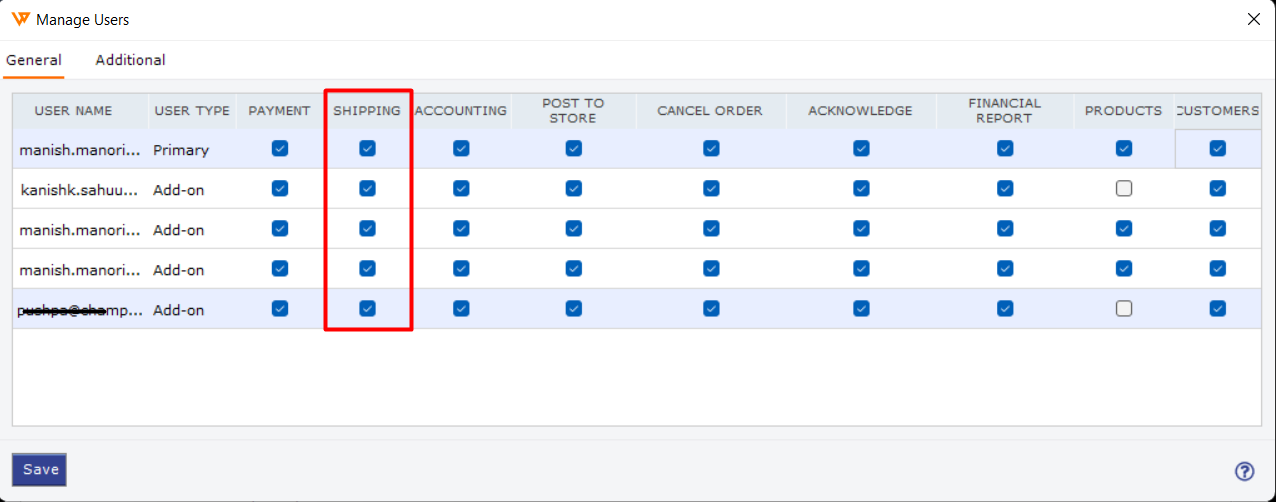This screenshot has height=502, width=1276.
Task: Toggle Cancel Order for the Primary user
Action: click(x=710, y=148)
